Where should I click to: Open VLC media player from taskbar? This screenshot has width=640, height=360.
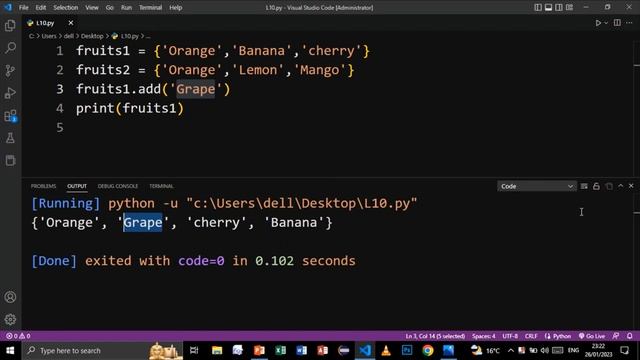386,350
